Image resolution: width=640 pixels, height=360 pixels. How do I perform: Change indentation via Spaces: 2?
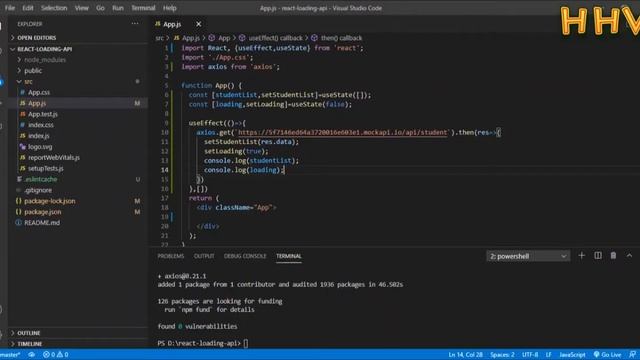point(502,355)
